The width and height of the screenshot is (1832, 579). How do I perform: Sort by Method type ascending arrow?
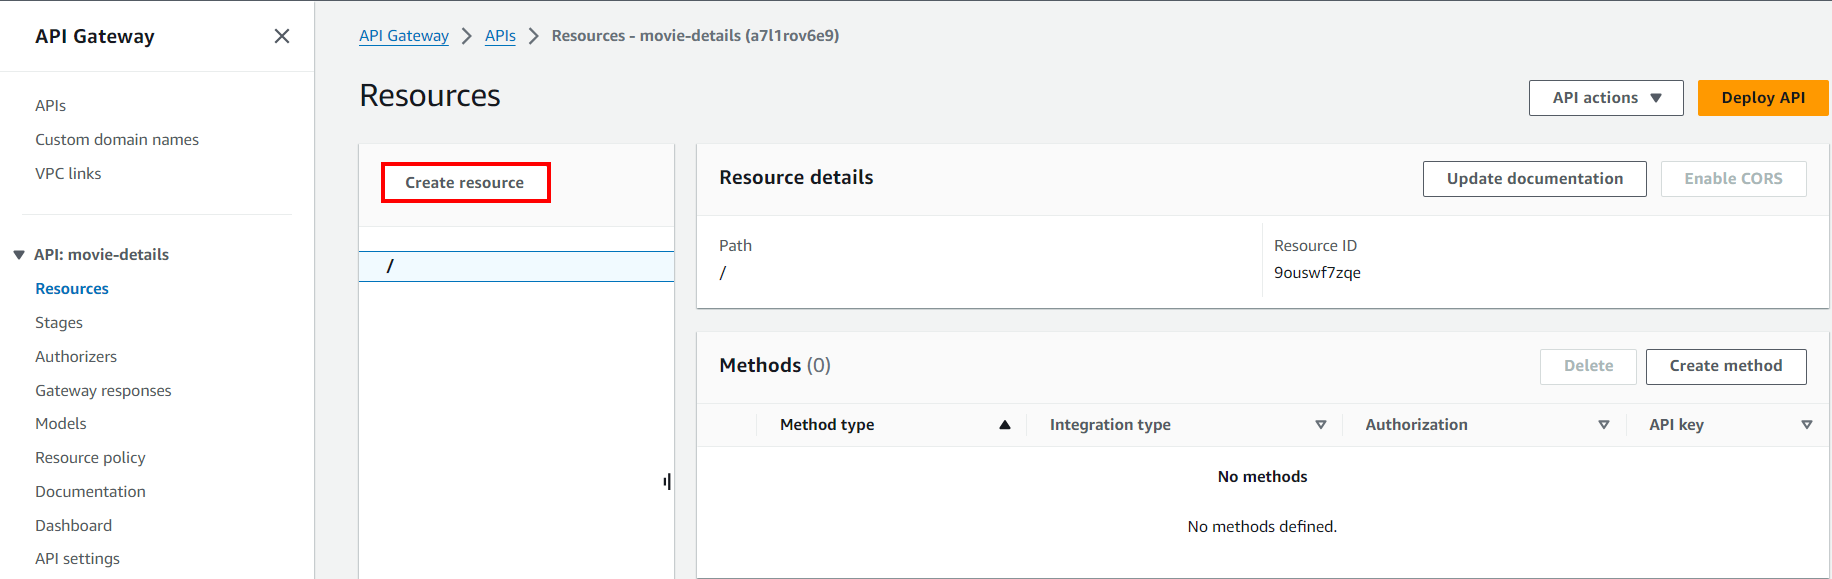click(1004, 425)
